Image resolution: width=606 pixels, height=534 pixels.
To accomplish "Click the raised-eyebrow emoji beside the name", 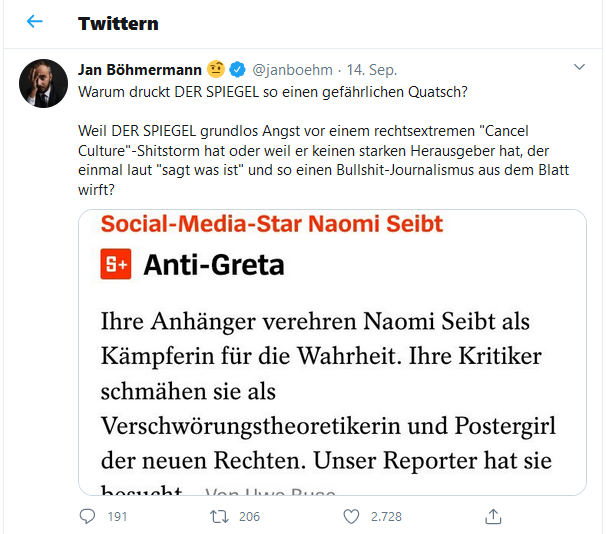I will (216, 69).
